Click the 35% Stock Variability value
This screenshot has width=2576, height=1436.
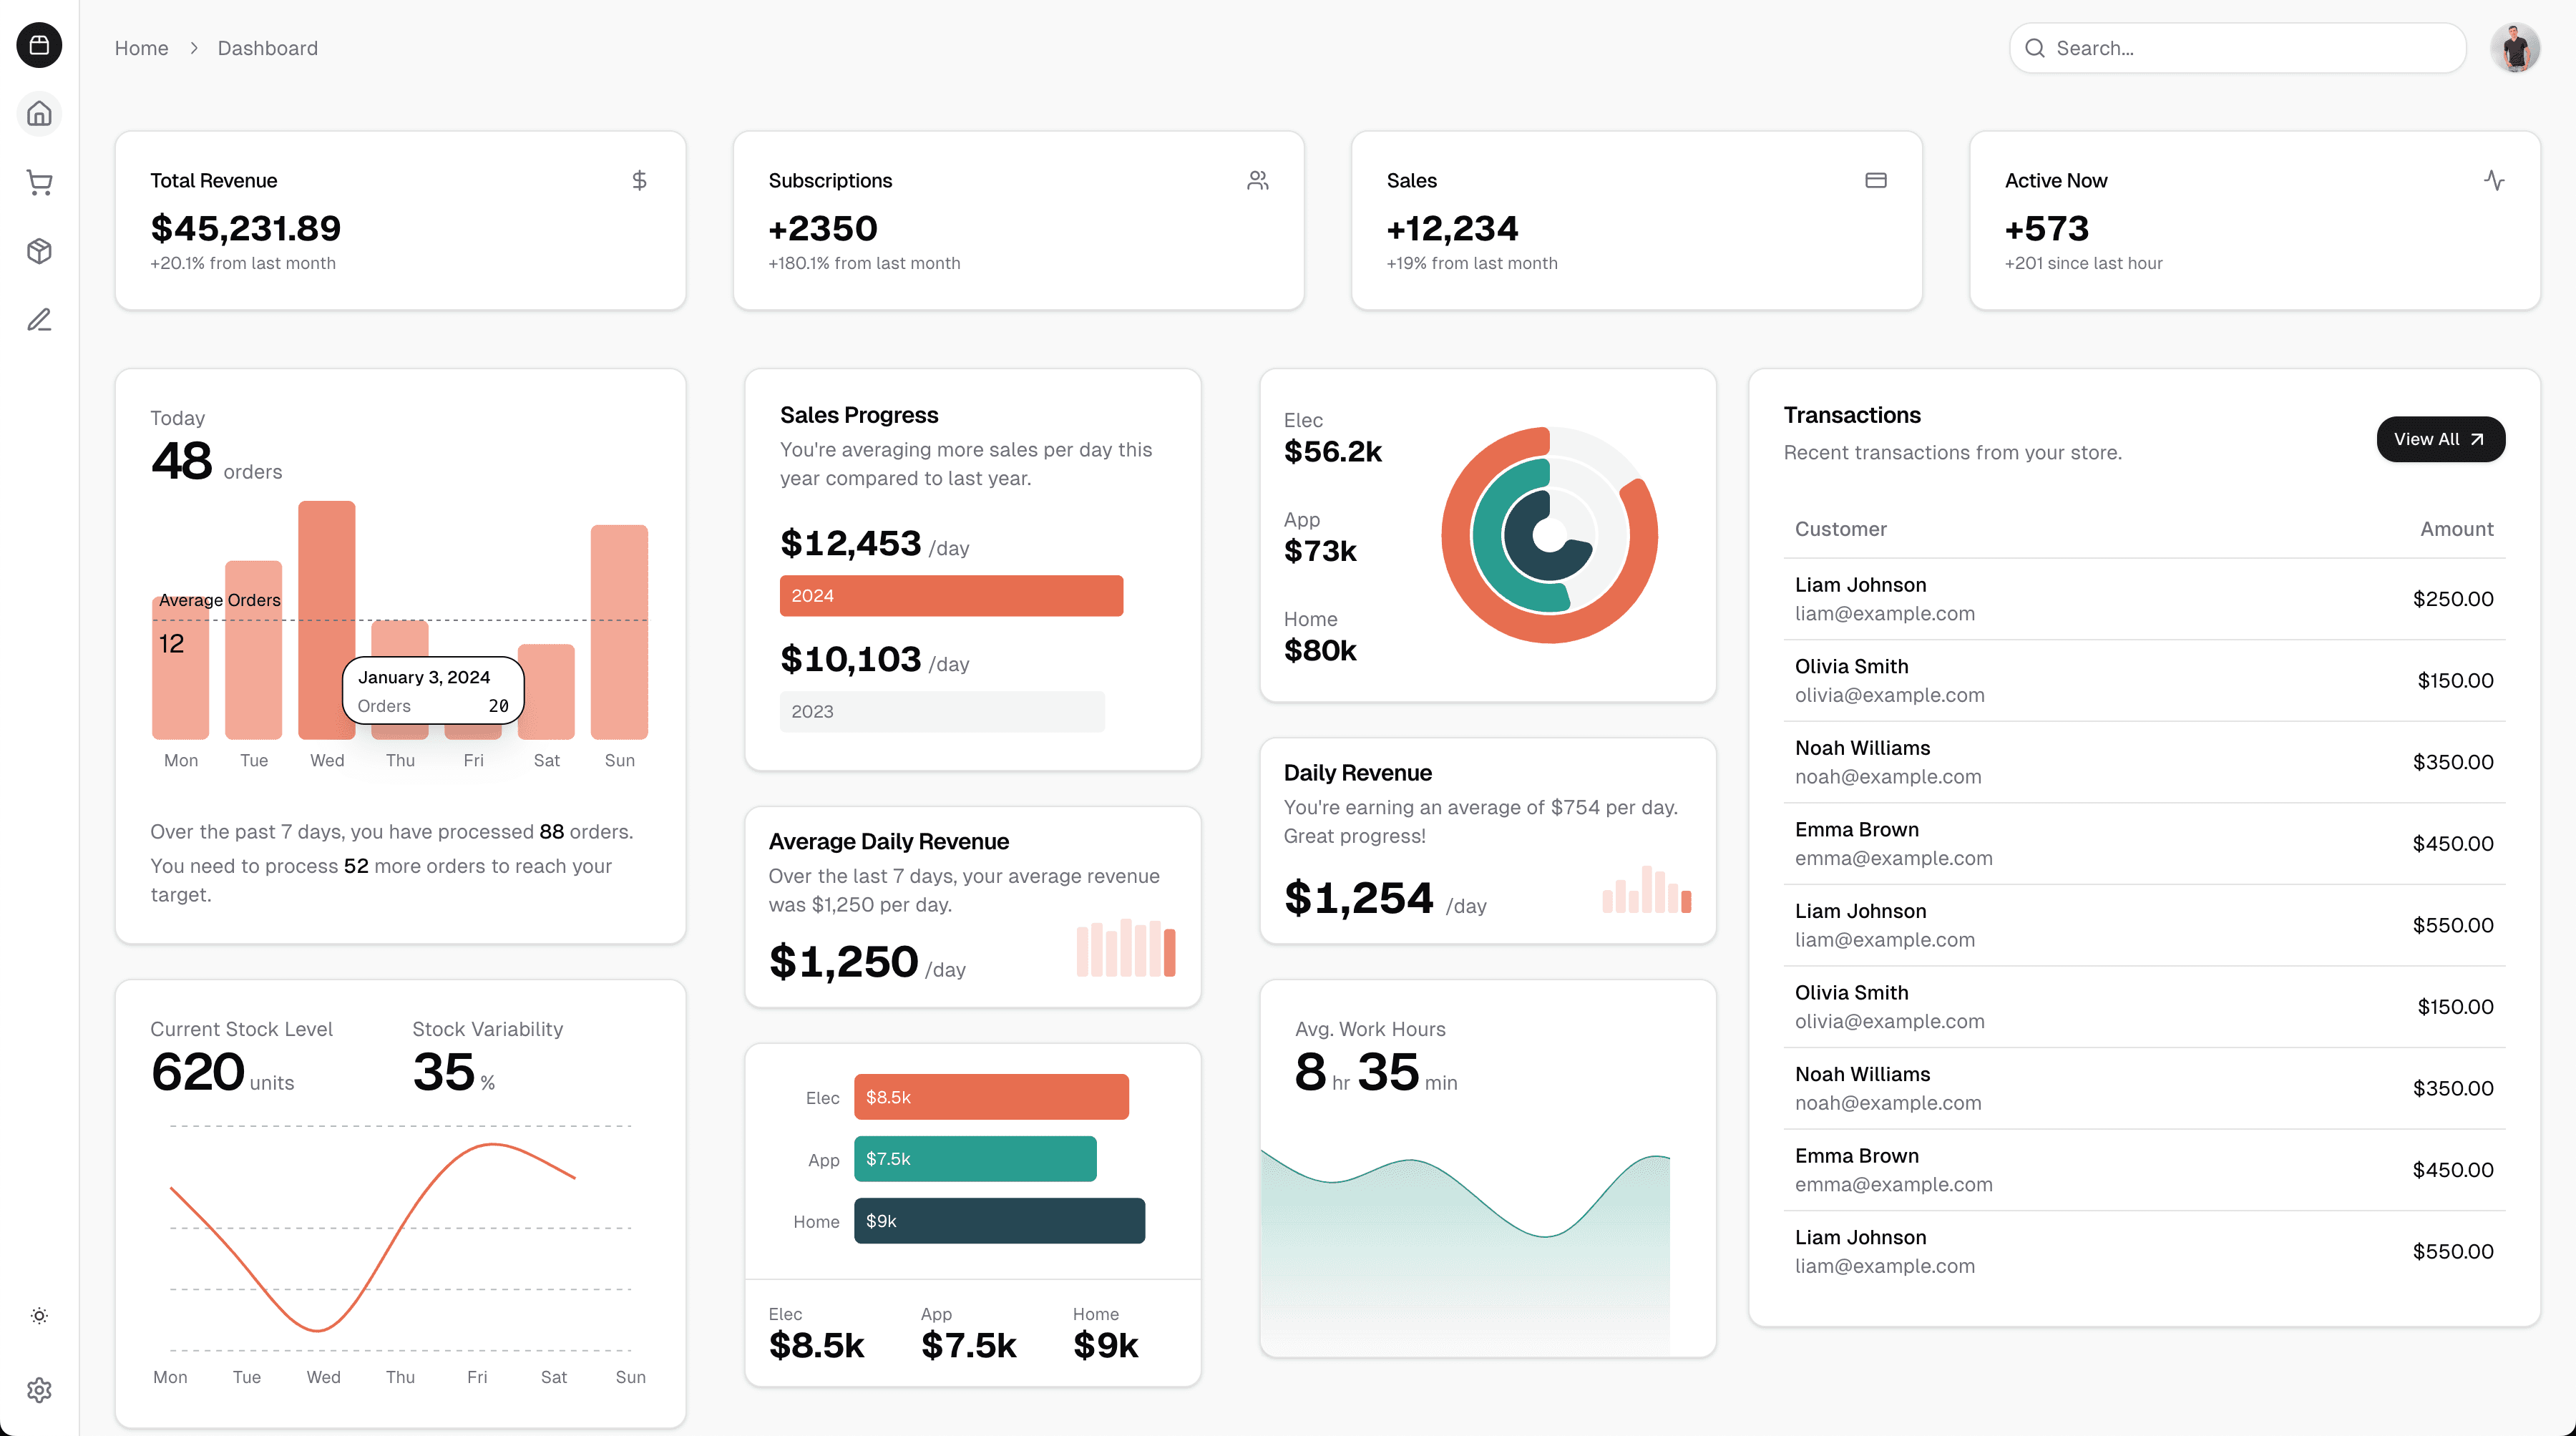454,1073
